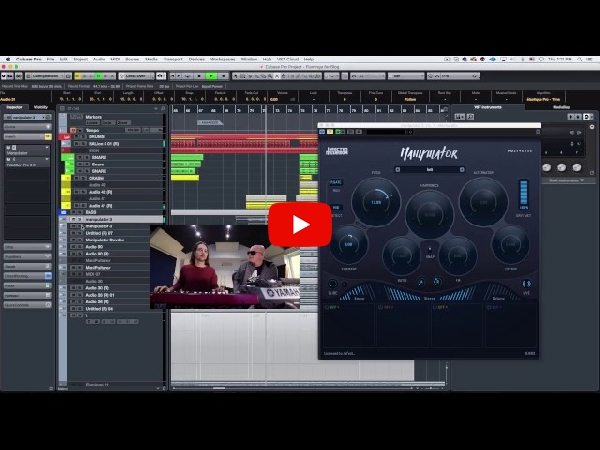Click the Stop button in the transport bar
Image resolution: width=600 pixels, height=450 pixels.
[x=199, y=76]
